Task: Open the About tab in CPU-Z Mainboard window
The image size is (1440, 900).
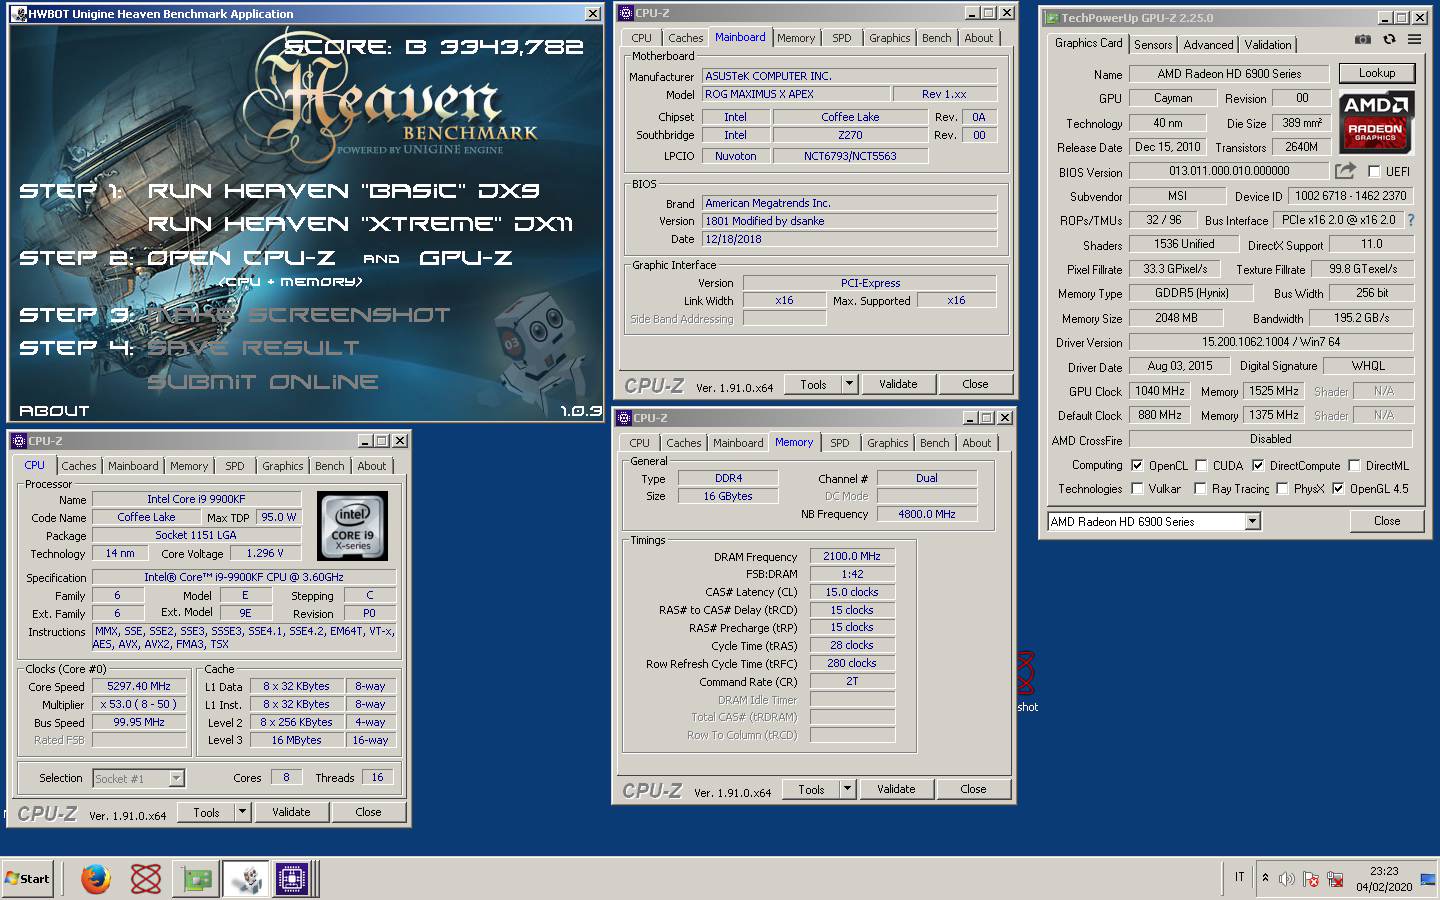Action: (x=979, y=38)
